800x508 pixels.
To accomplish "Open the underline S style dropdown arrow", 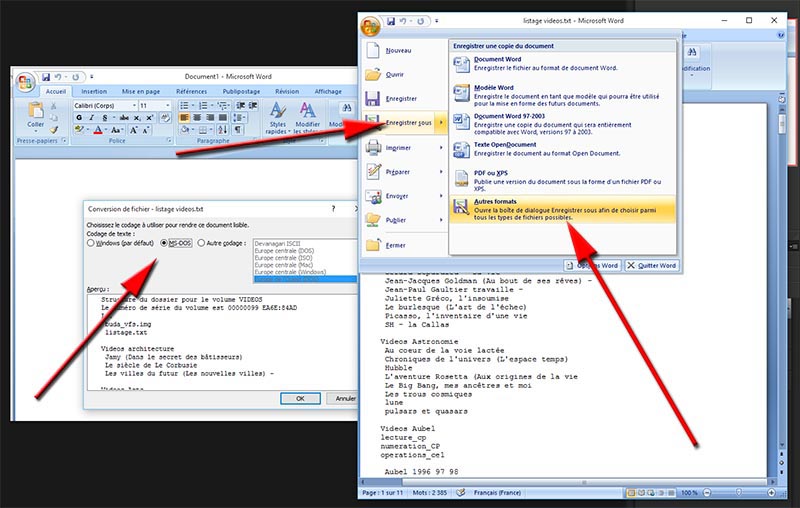I will tap(112, 118).
